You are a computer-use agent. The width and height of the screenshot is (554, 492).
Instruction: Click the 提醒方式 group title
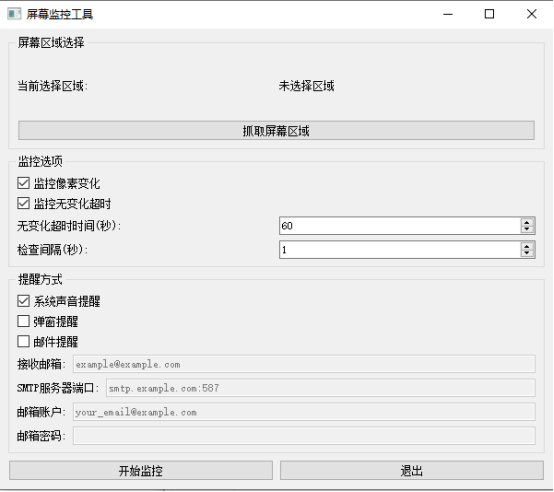pyautogui.click(x=40, y=279)
